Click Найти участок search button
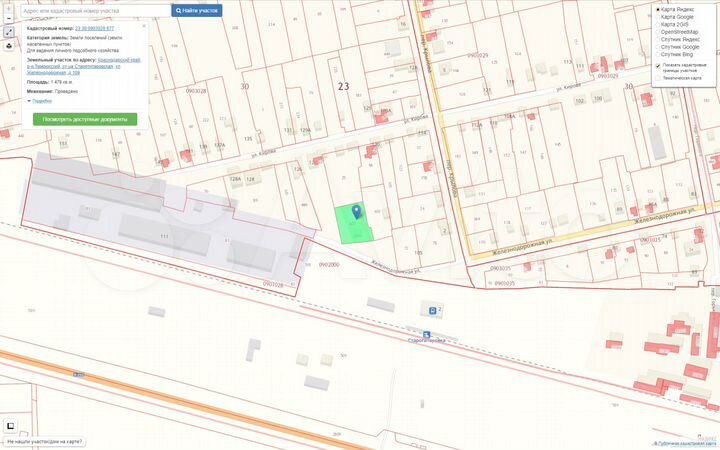 (197, 10)
